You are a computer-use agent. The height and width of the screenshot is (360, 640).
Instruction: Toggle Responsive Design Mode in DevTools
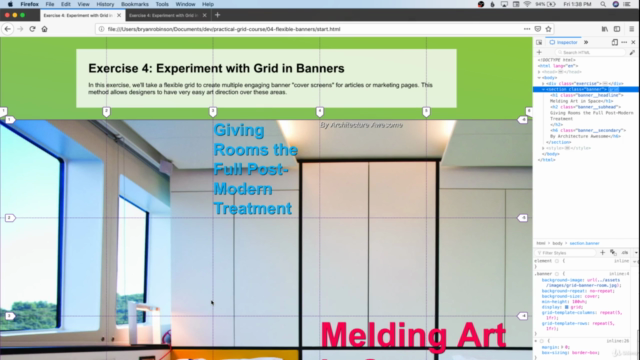(x=615, y=42)
